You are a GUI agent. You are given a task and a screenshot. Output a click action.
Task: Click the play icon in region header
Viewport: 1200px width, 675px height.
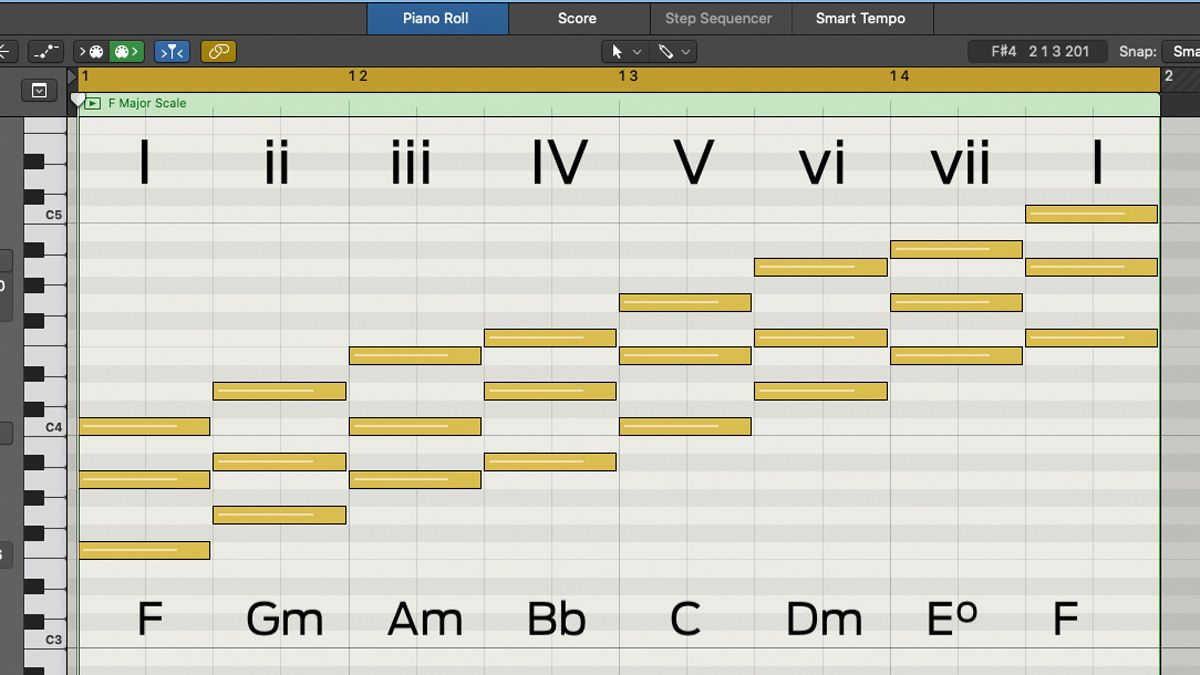(x=92, y=103)
